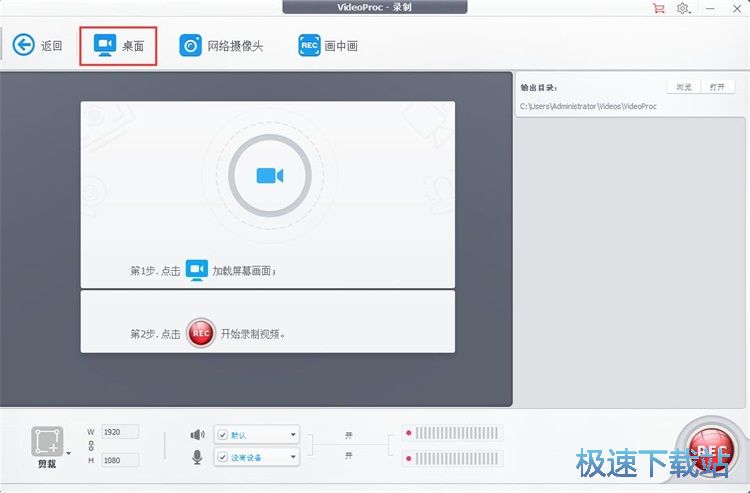Click the microphone icon

(x=197, y=457)
